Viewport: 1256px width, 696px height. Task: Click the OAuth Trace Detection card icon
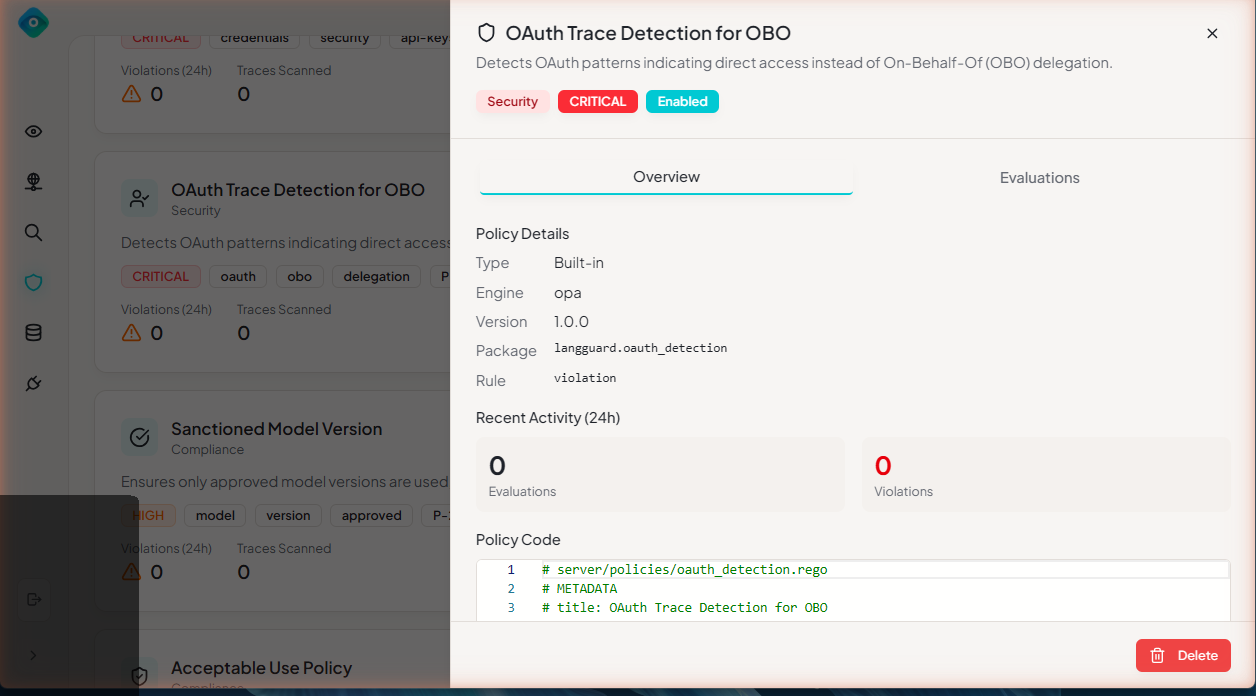140,198
